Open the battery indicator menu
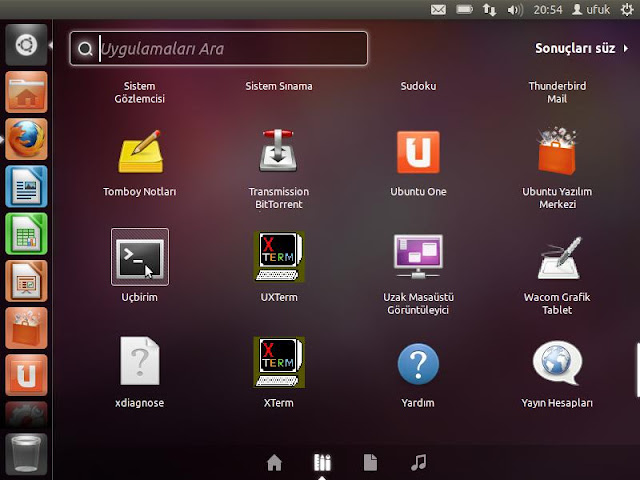The height and width of the screenshot is (480, 640). [464, 9]
